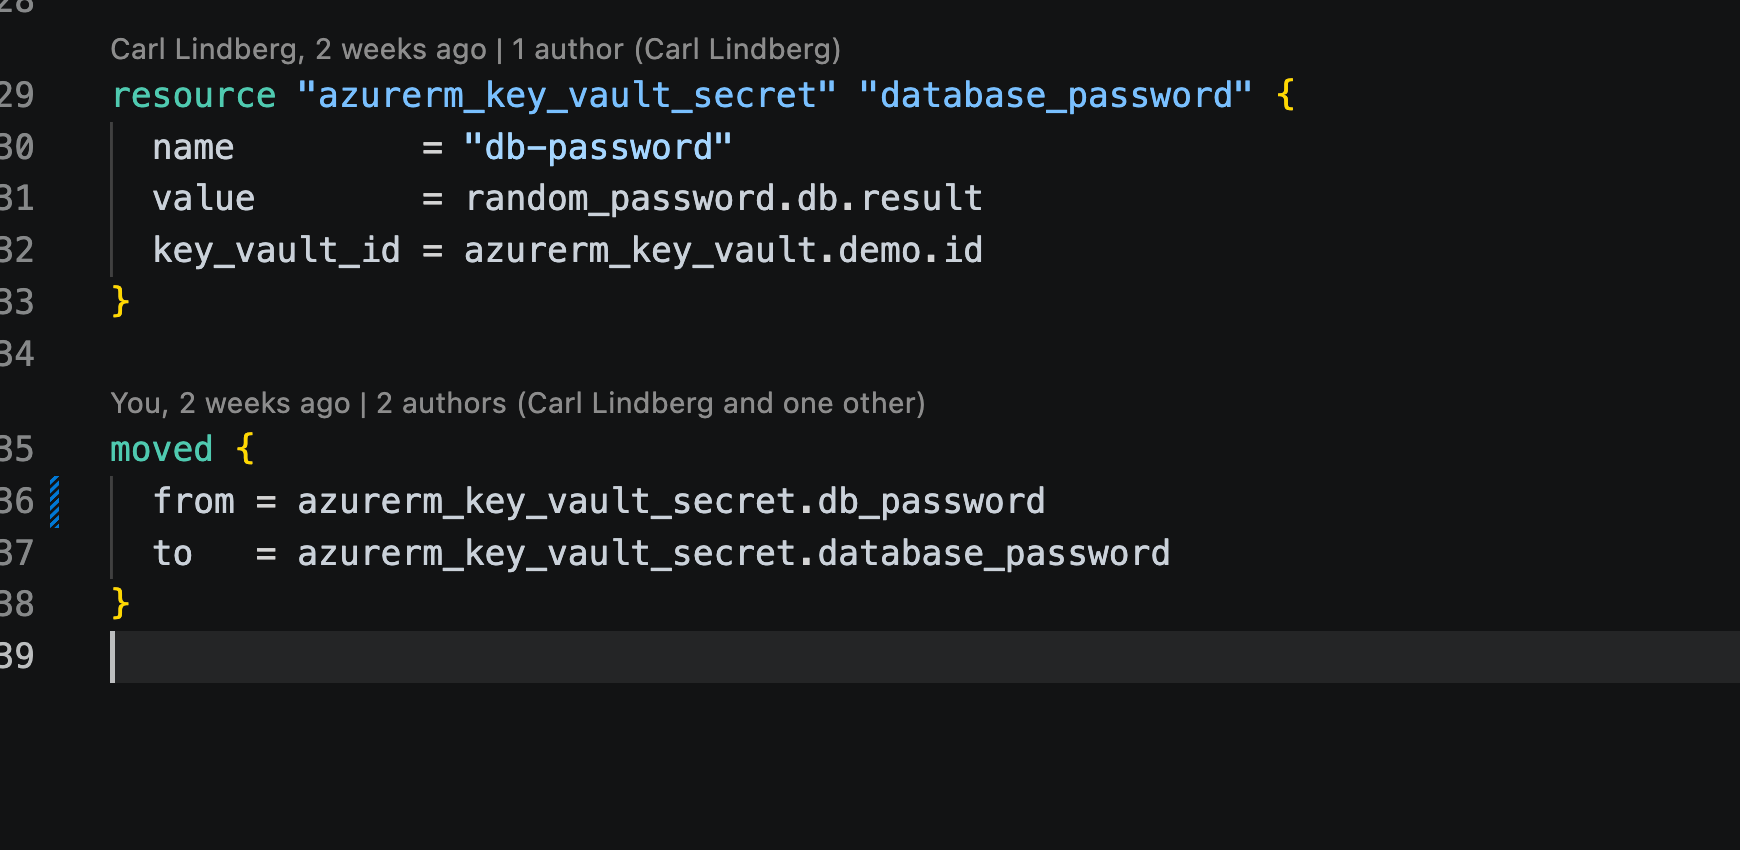Click the blue modified-line gutter marker on line 36
Viewport: 1740px width, 850px height.
55,502
